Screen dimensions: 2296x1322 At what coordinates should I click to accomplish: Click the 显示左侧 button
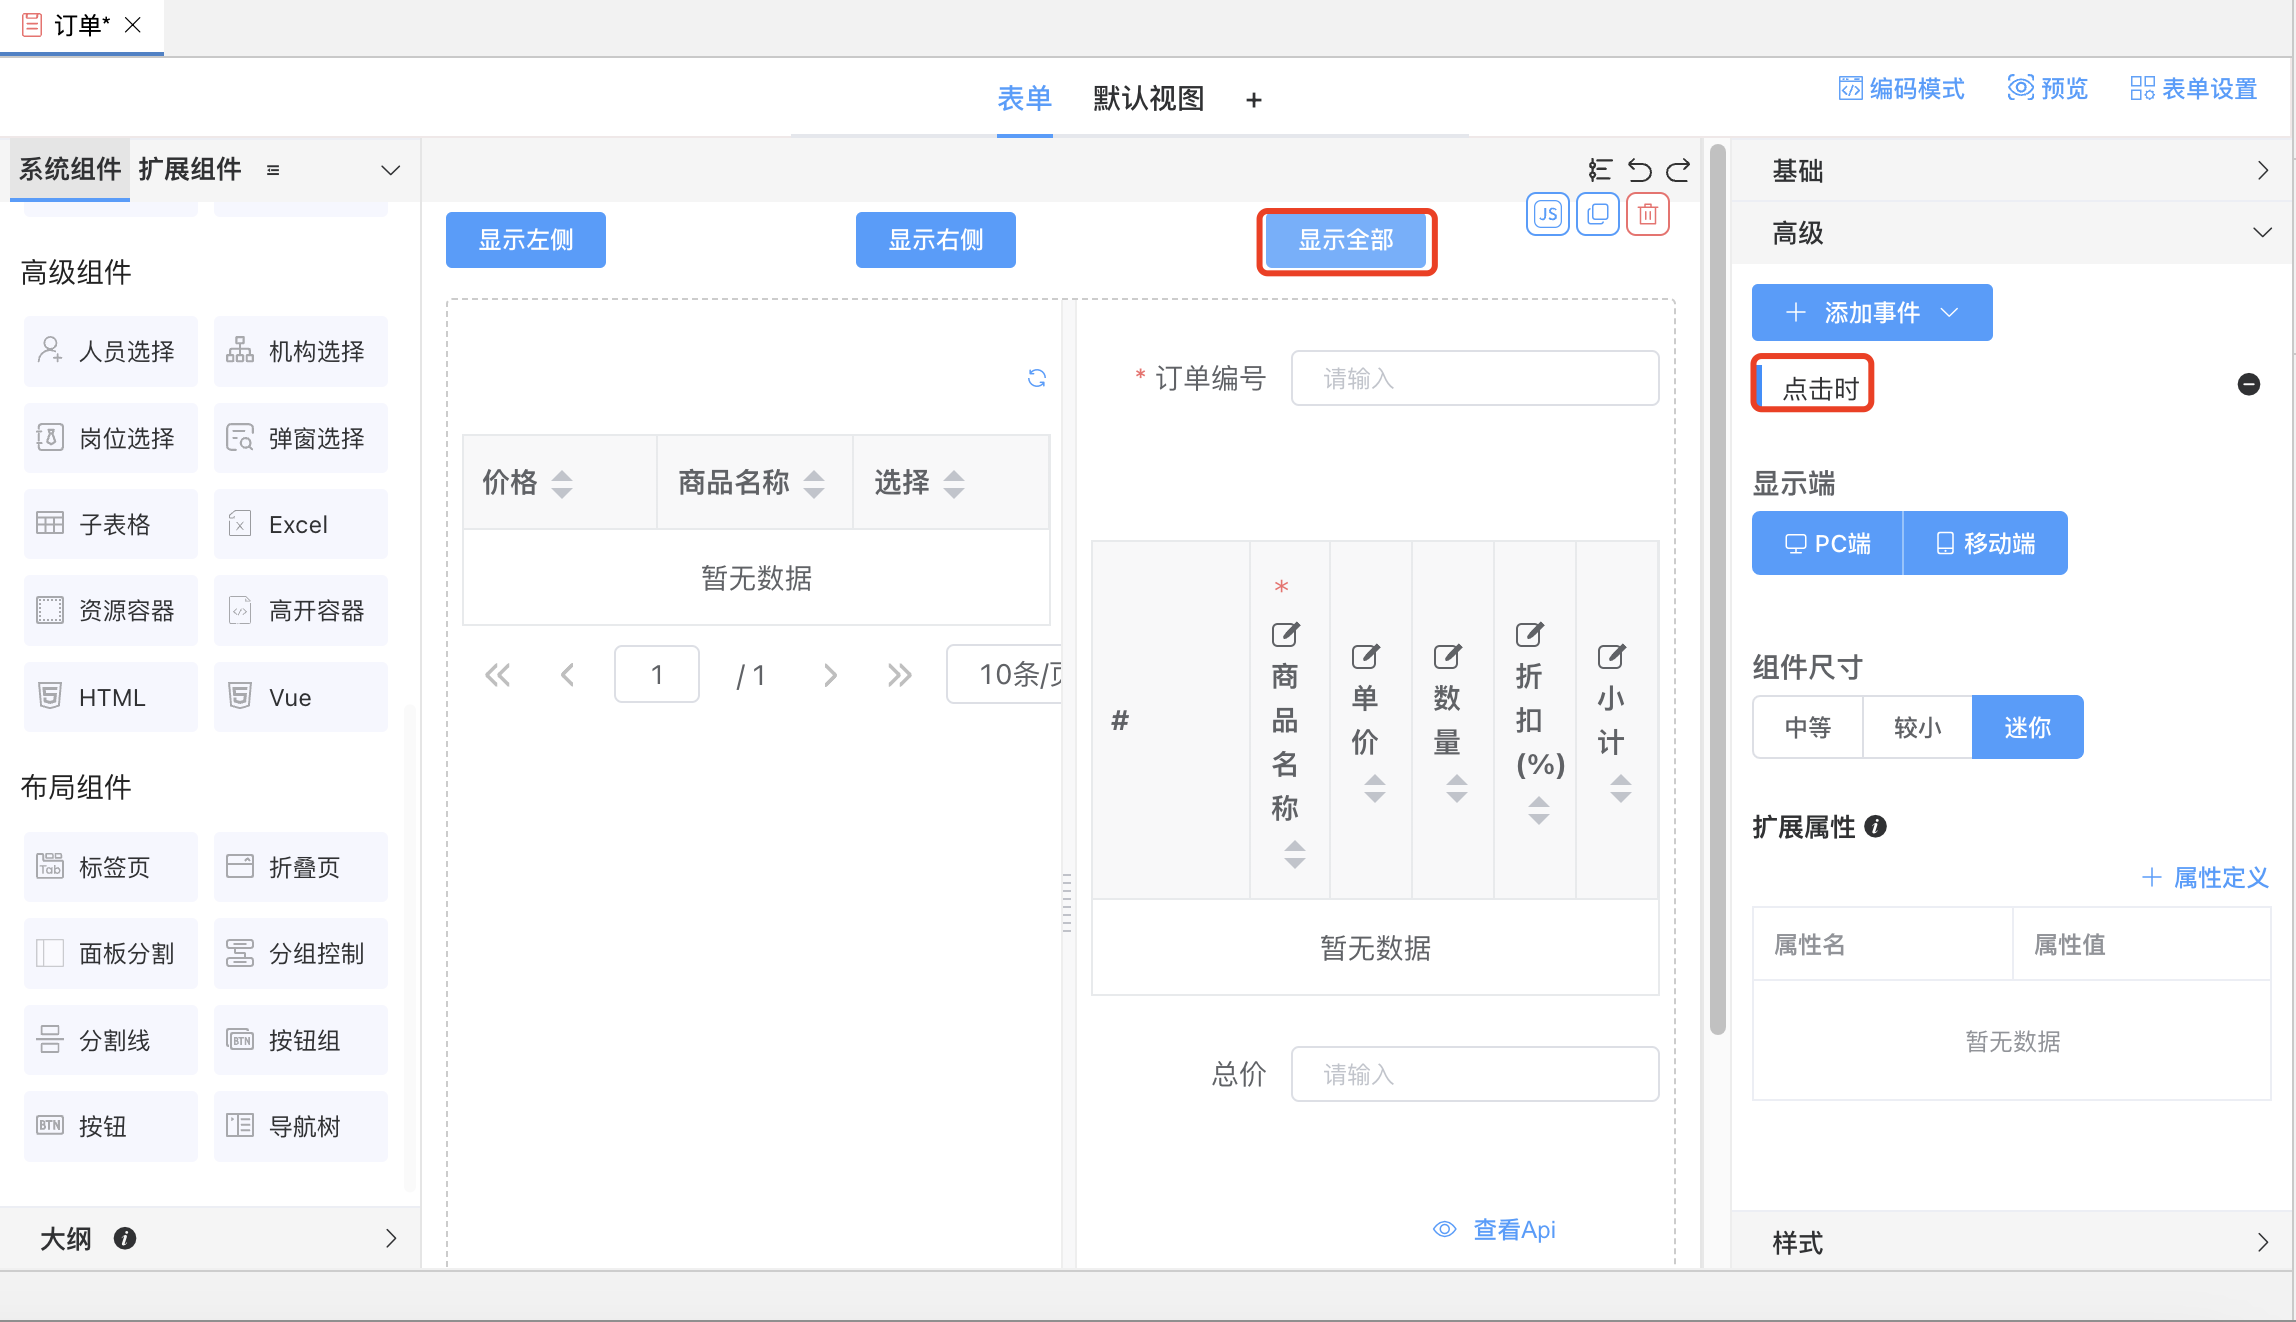(x=526, y=240)
